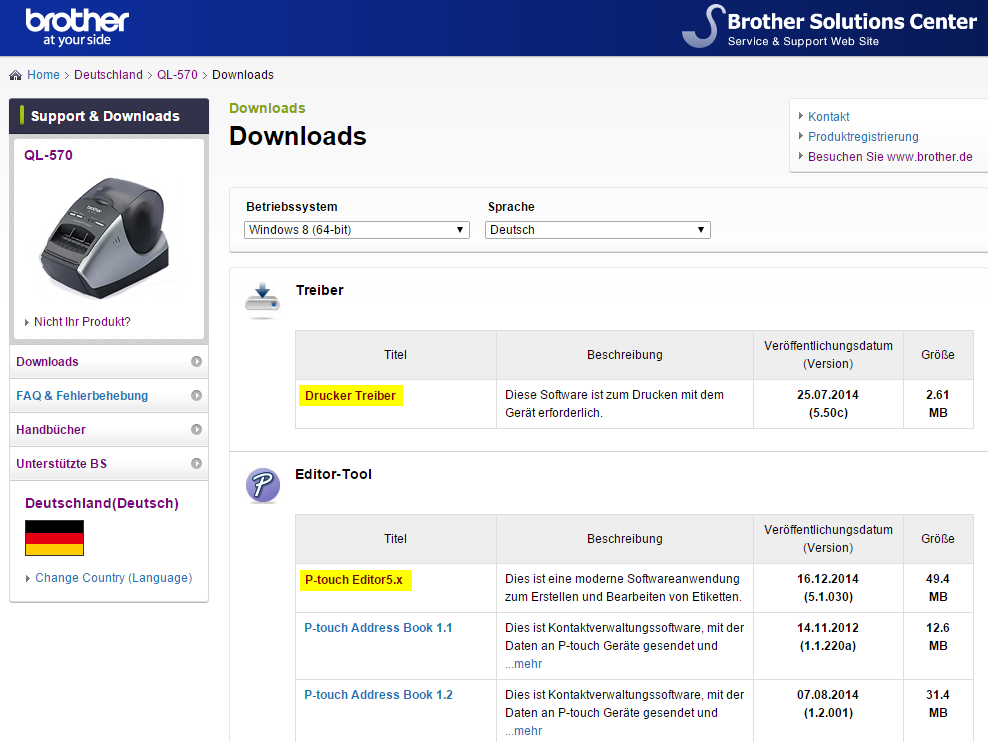Click the Nicht Ihr Produkt? link
The image size is (988, 742).
(x=82, y=322)
